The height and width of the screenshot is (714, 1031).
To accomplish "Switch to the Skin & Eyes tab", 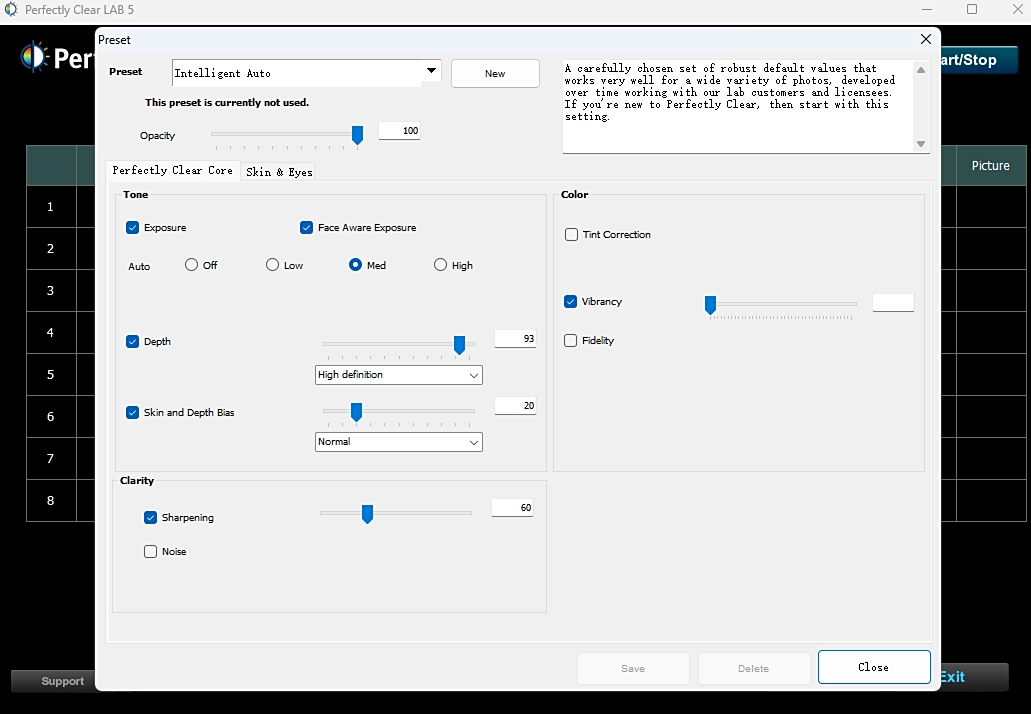I will [279, 172].
